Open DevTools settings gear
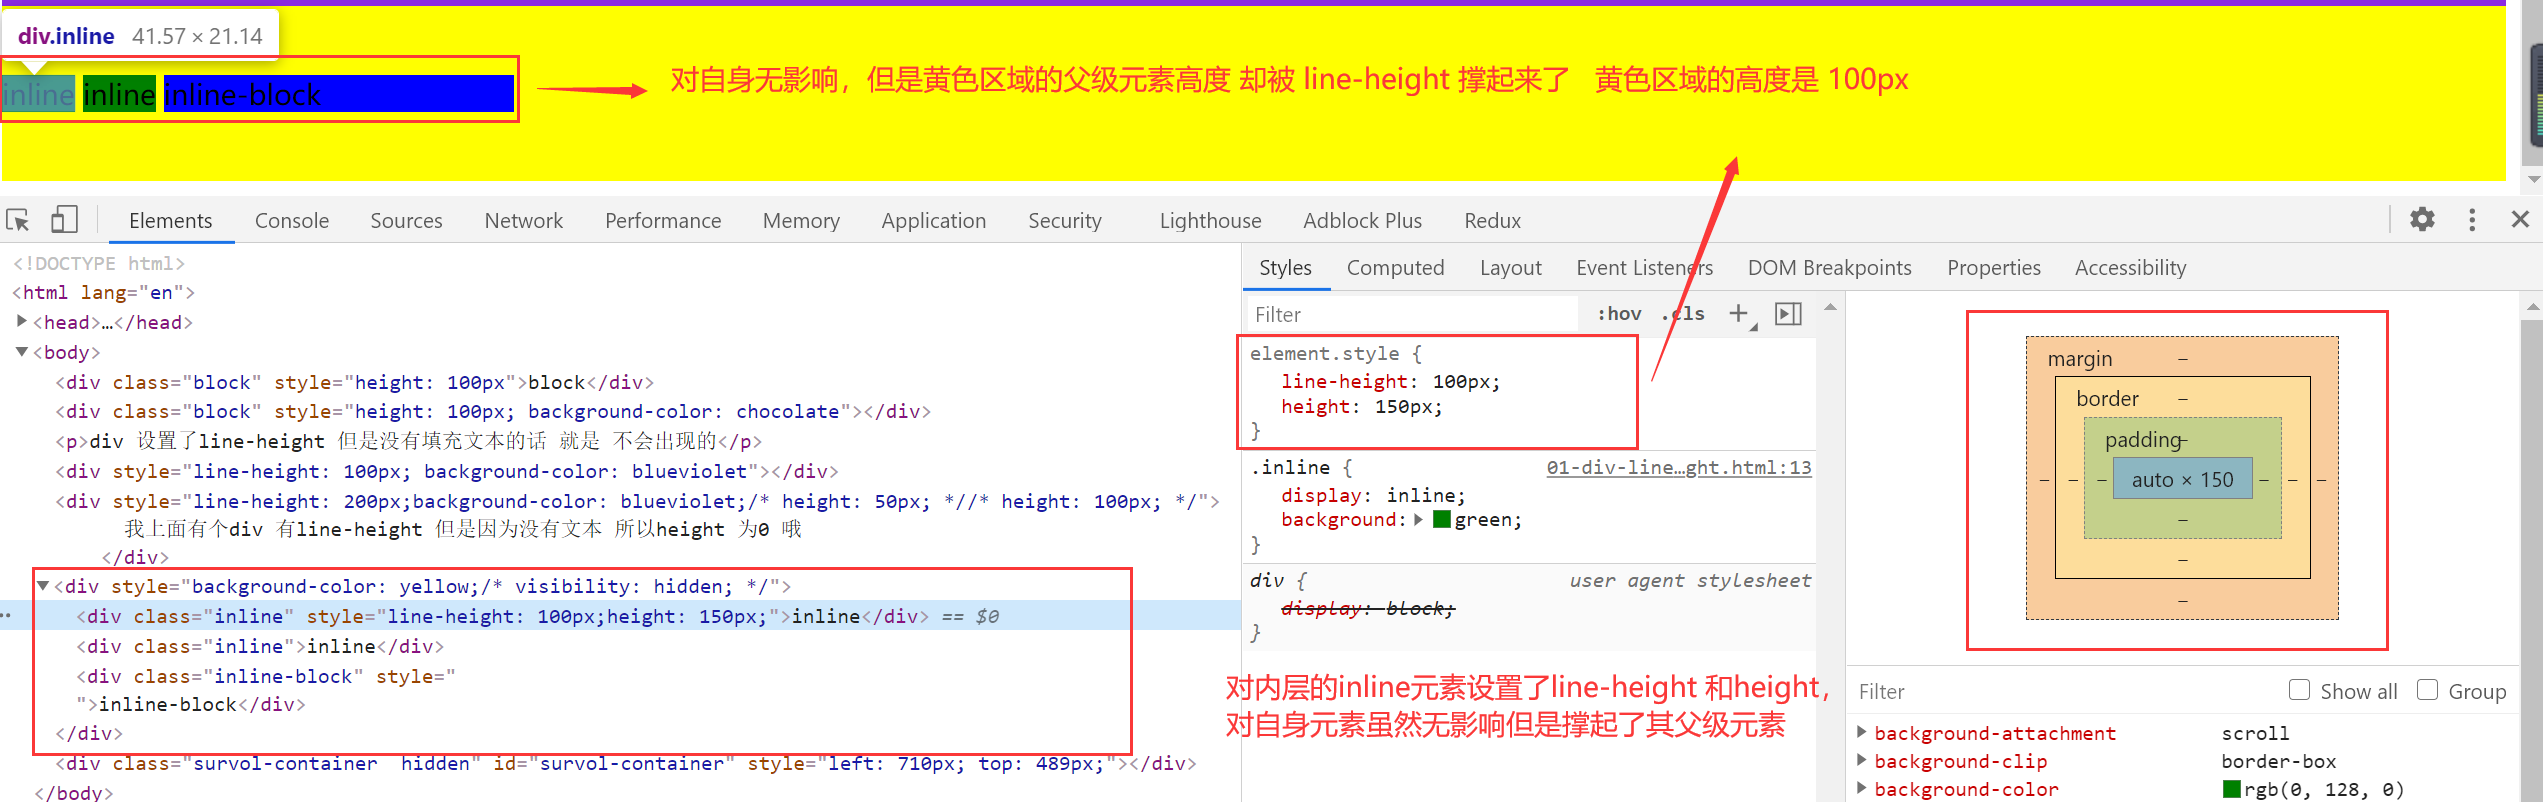2543x802 pixels. coord(2421,220)
